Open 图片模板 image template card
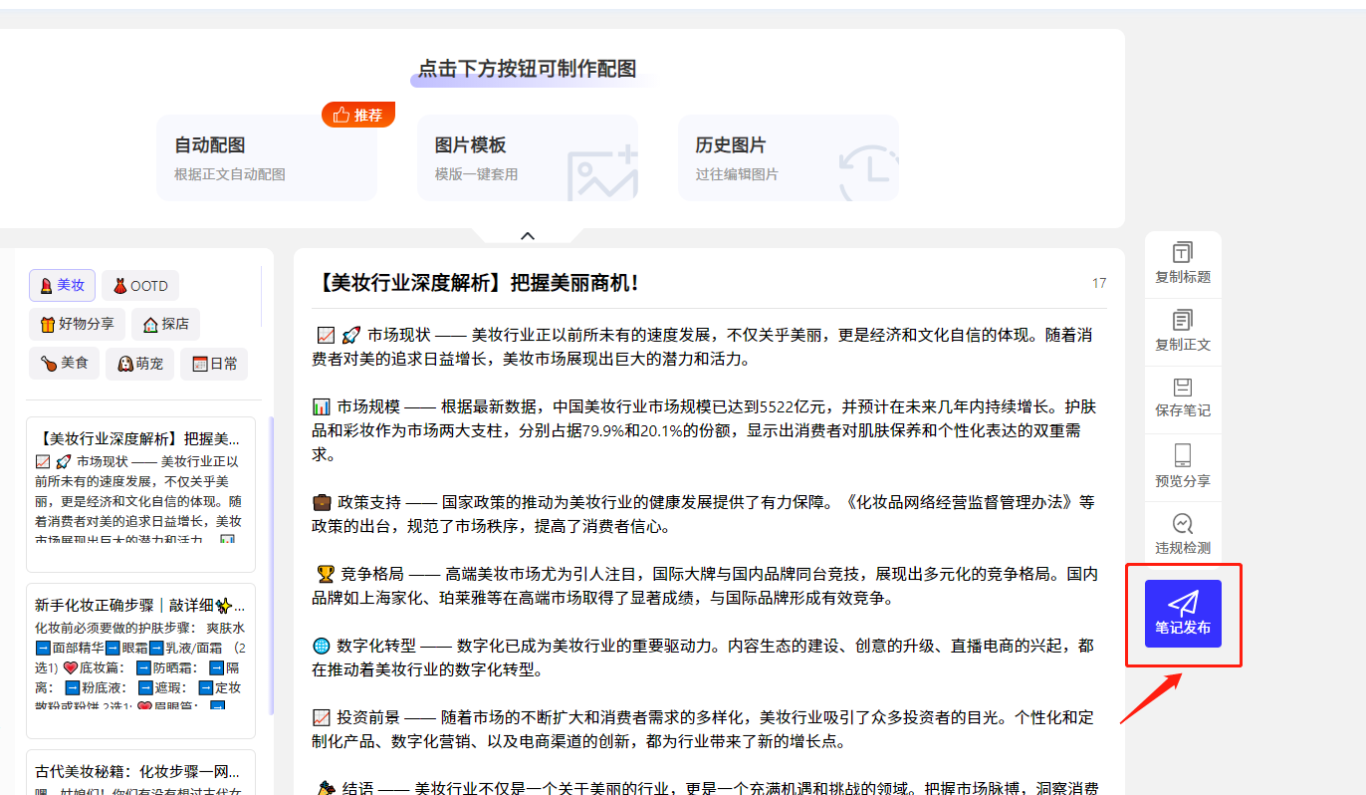The height and width of the screenshot is (795, 1366). 527,158
